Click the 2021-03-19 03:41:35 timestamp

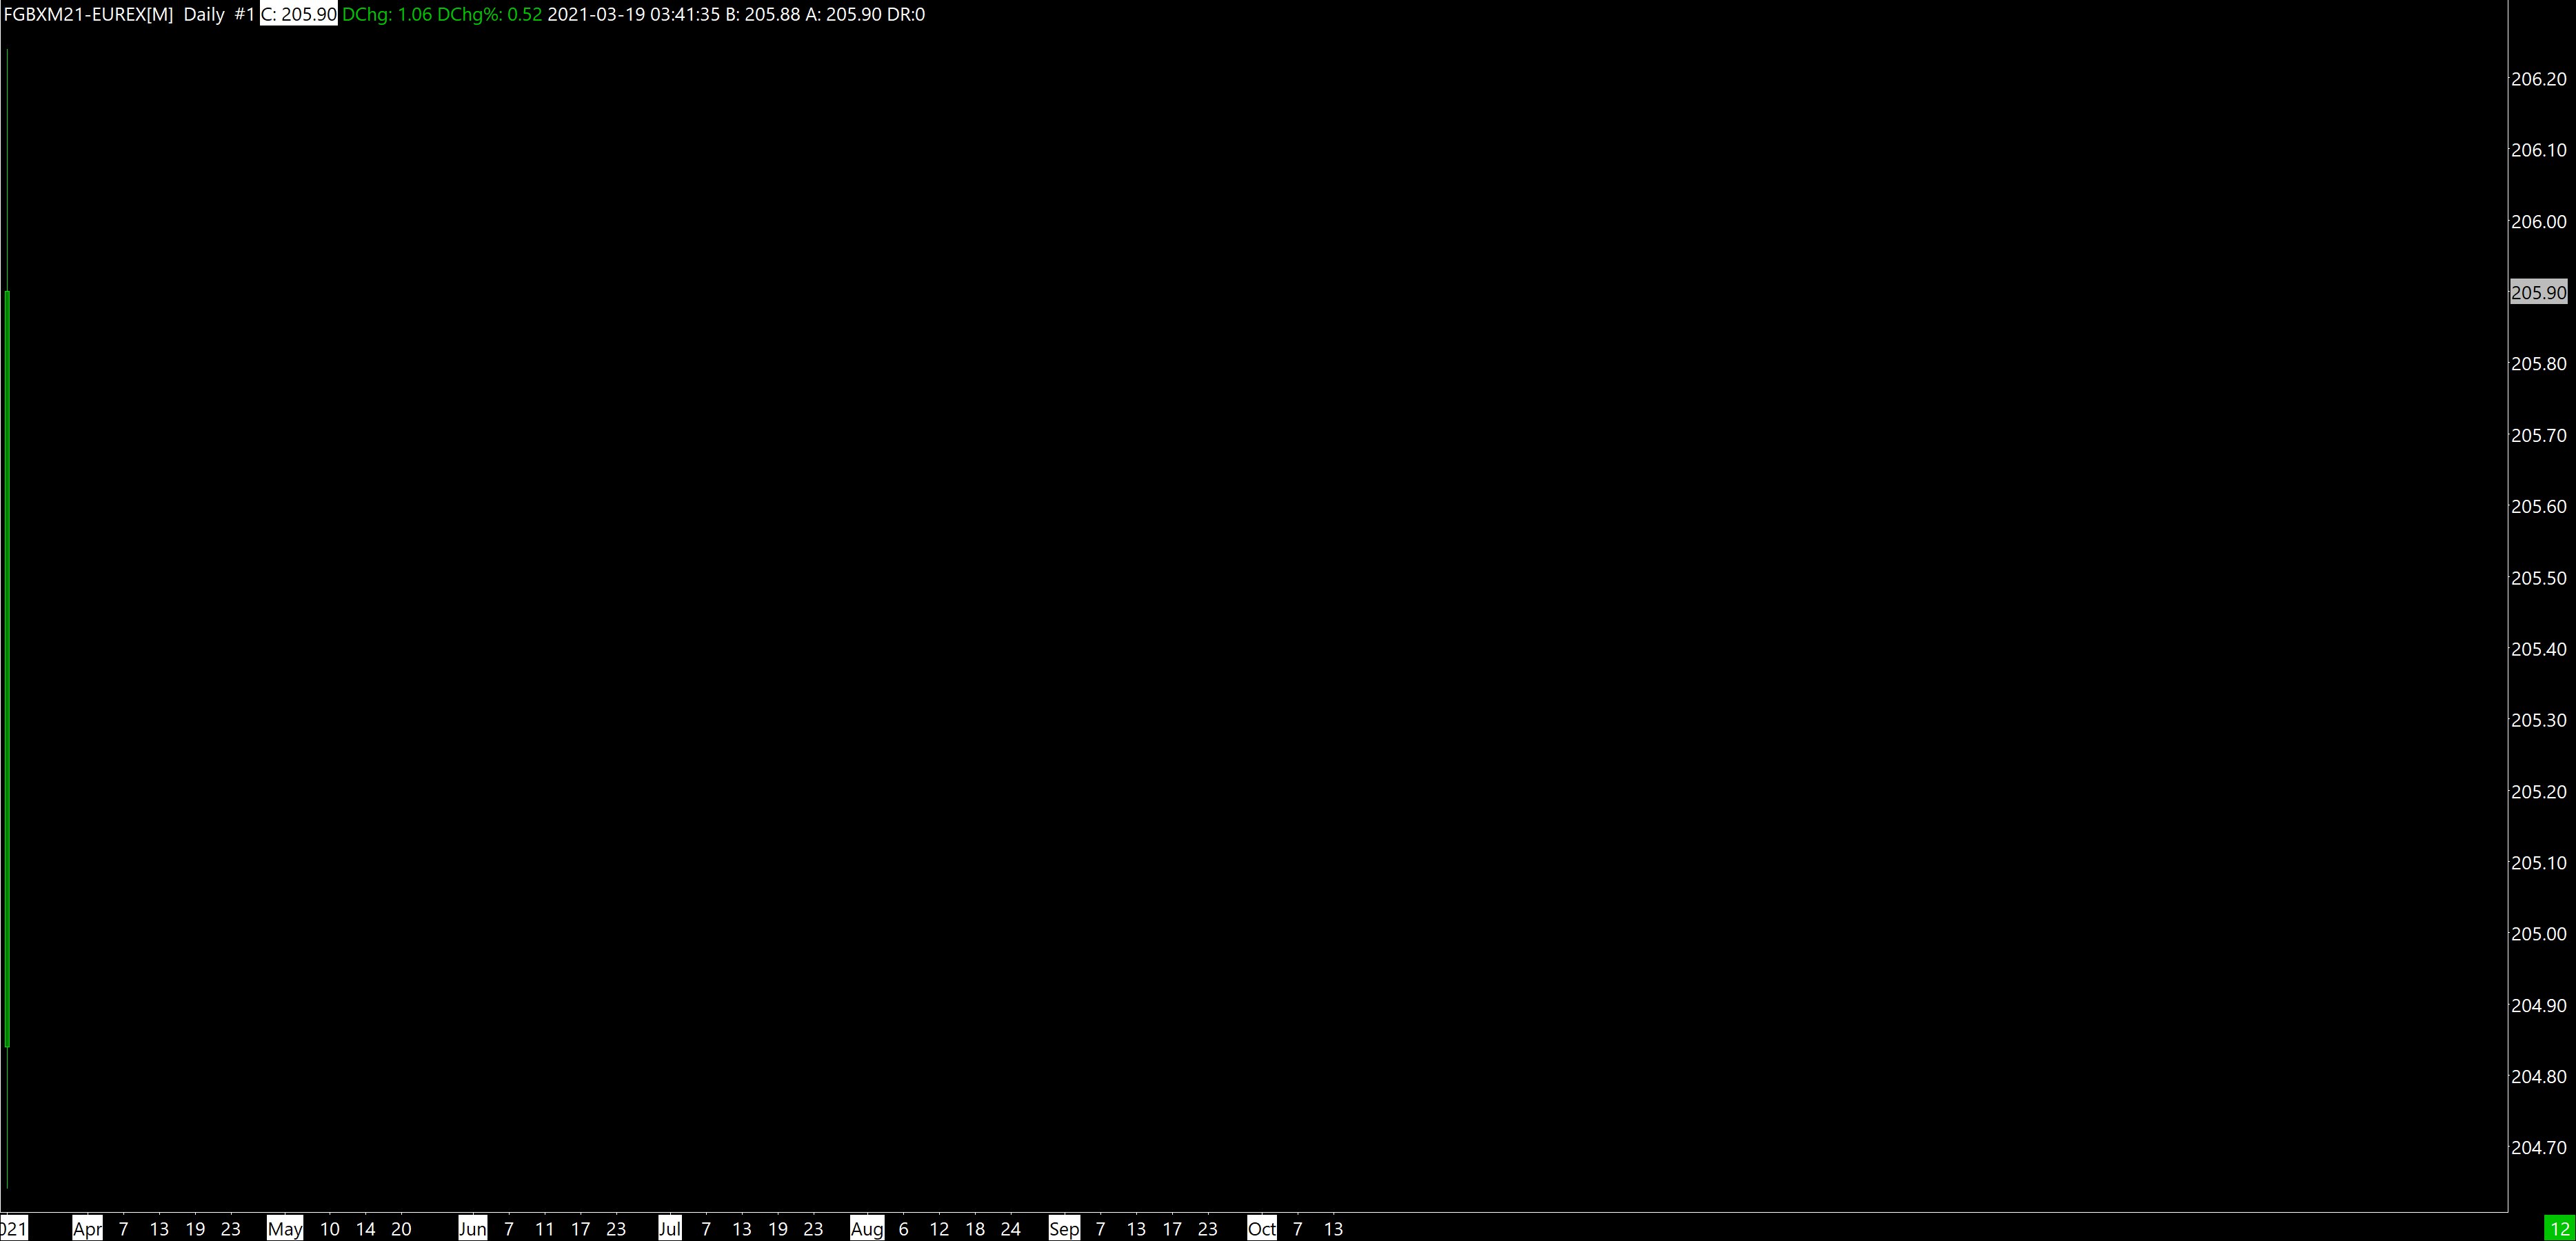pos(633,15)
